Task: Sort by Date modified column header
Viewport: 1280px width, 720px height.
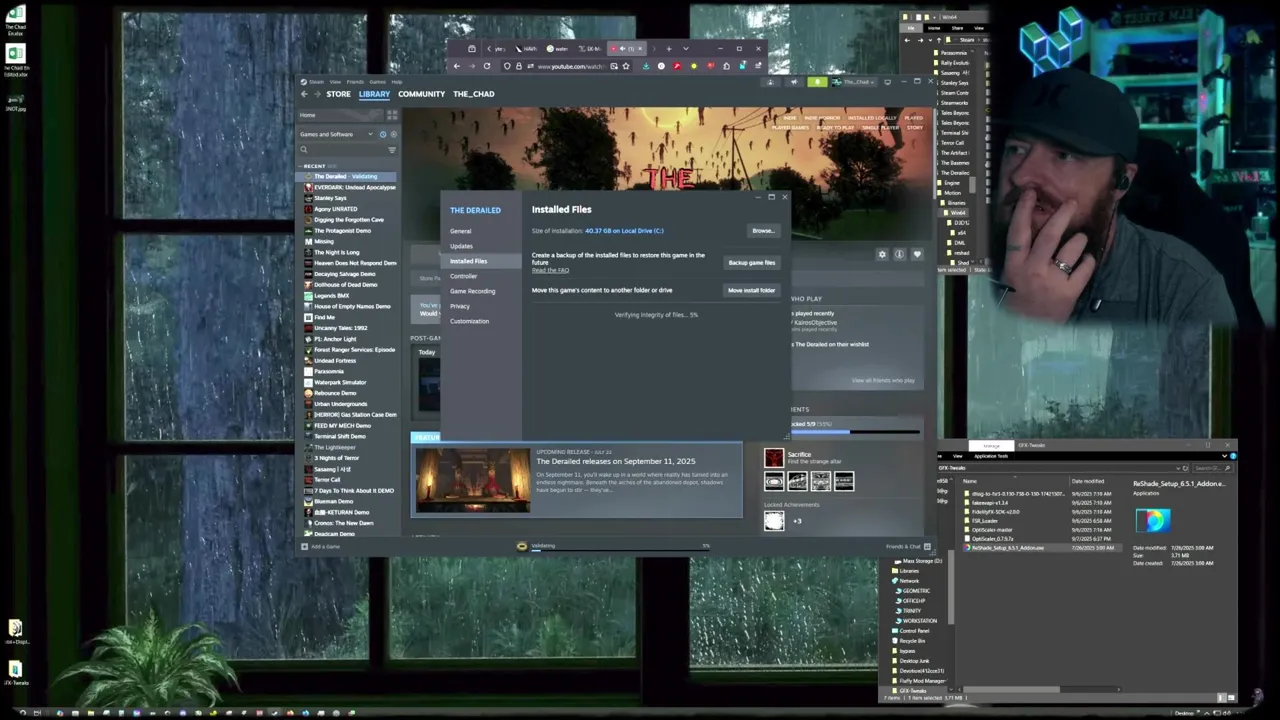Action: [x=1088, y=481]
